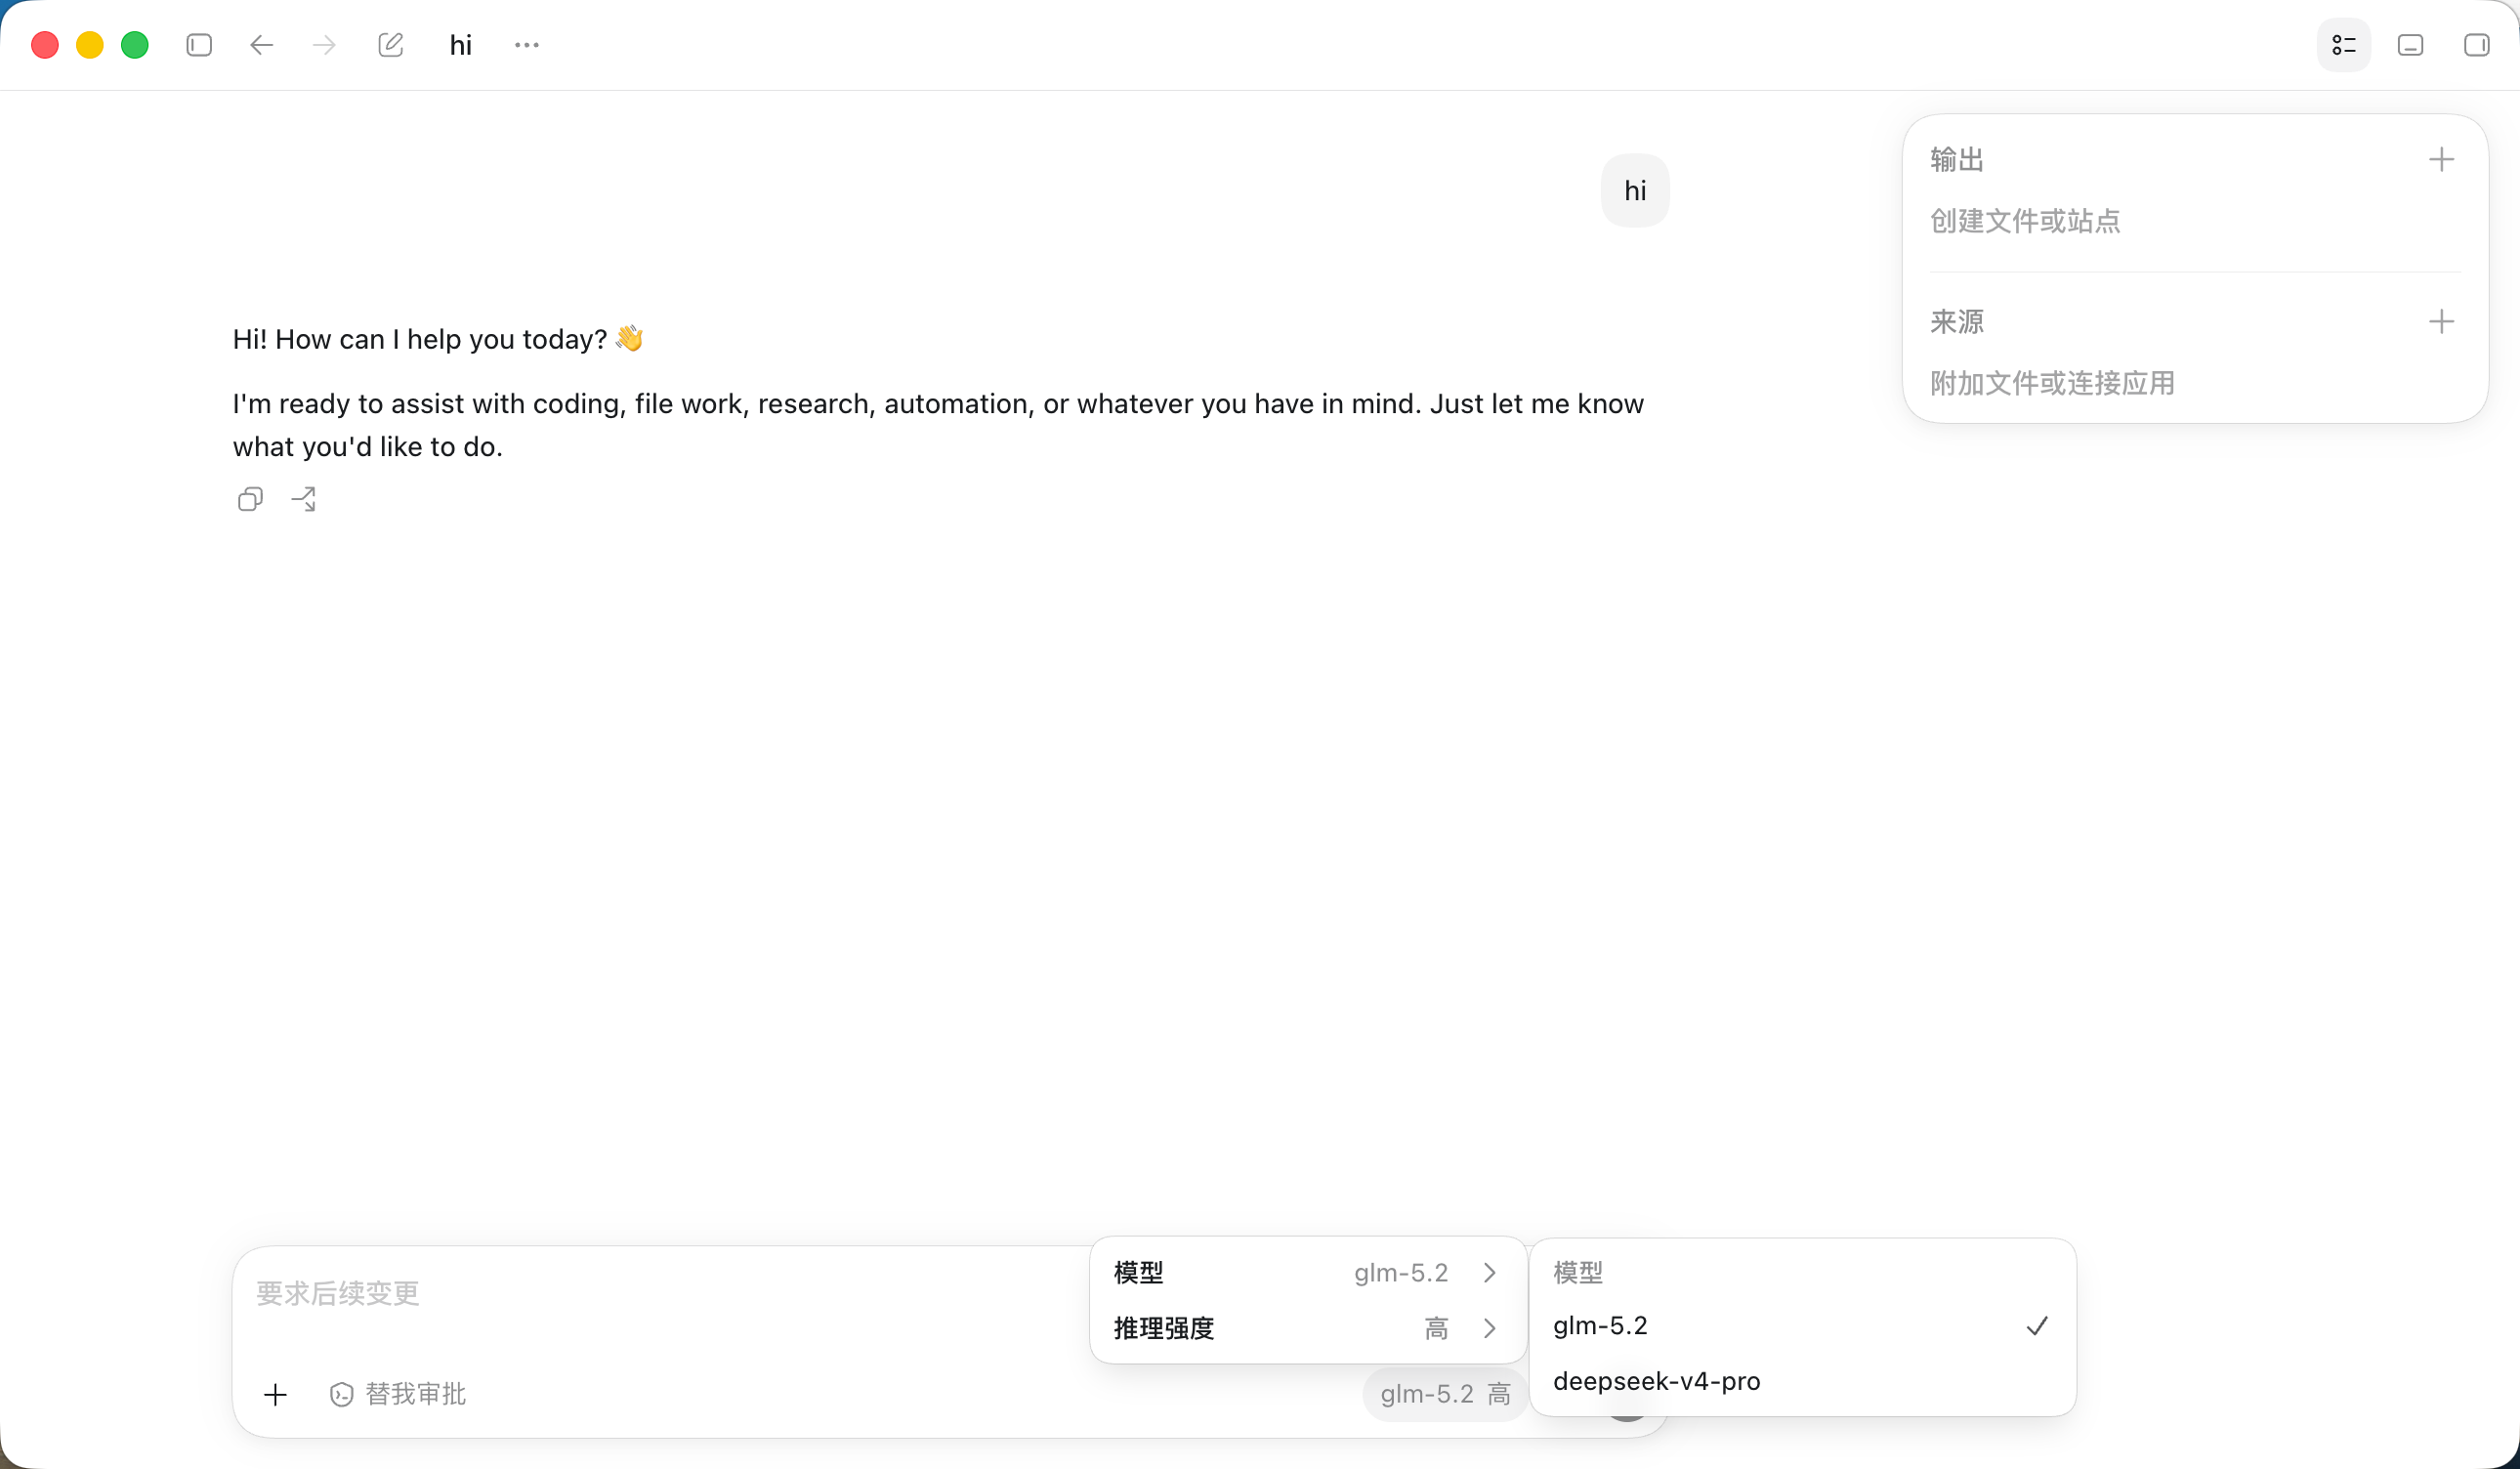The width and height of the screenshot is (2520, 1469).
Task: Toggle the bottom panel layout icon
Action: click(2411, 45)
